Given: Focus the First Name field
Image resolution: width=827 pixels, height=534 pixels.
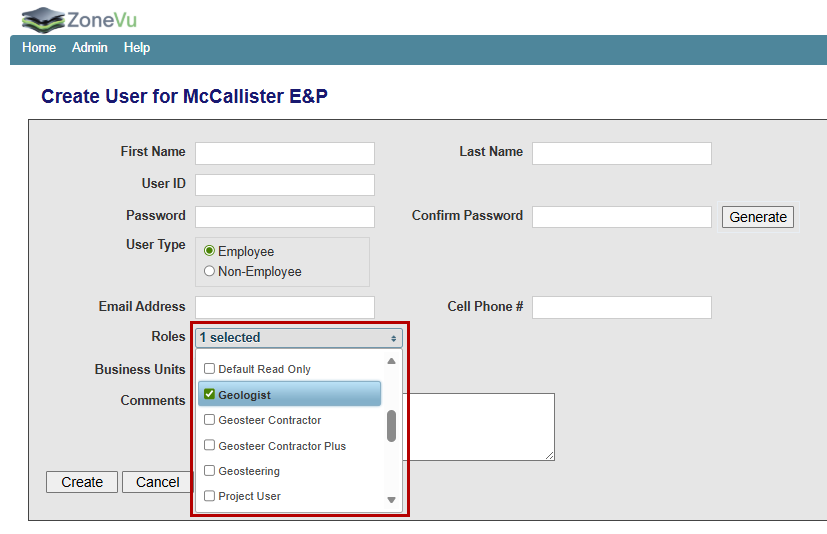Looking at the screenshot, I should [285, 153].
